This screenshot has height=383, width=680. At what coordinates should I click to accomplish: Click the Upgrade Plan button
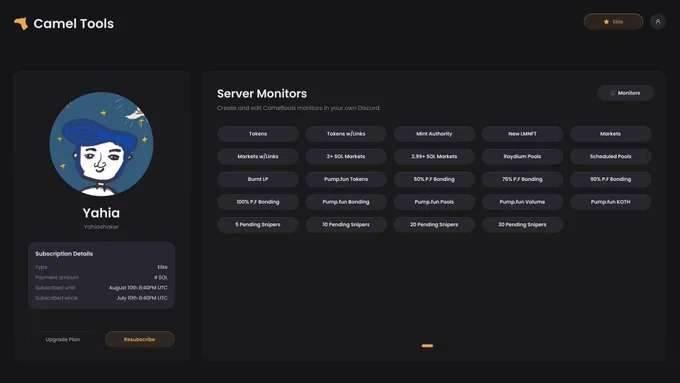[x=63, y=339]
